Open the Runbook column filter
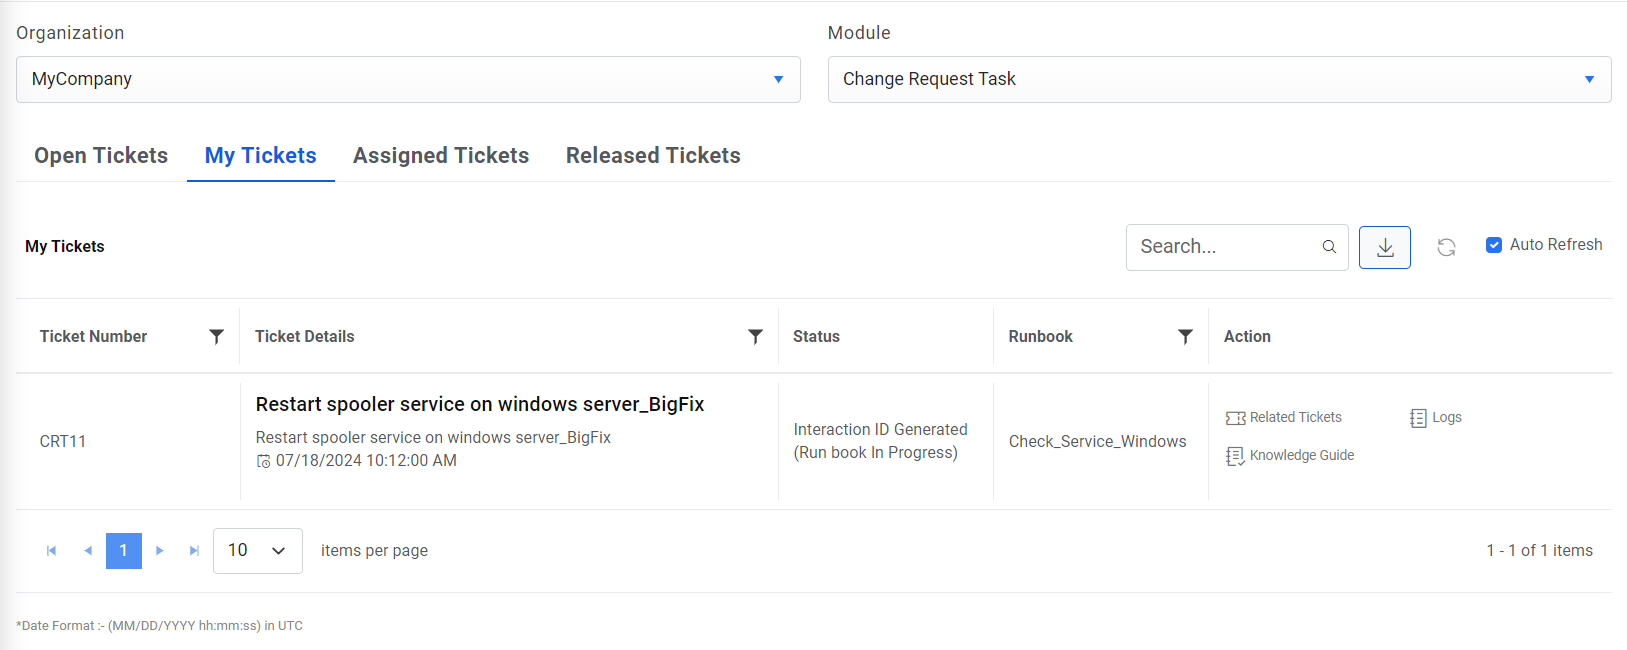Viewport: 1627px width, 650px height. point(1185,337)
